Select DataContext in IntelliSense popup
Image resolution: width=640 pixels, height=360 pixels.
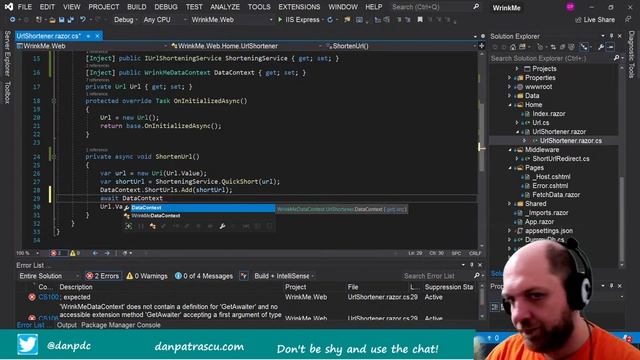(x=199, y=208)
